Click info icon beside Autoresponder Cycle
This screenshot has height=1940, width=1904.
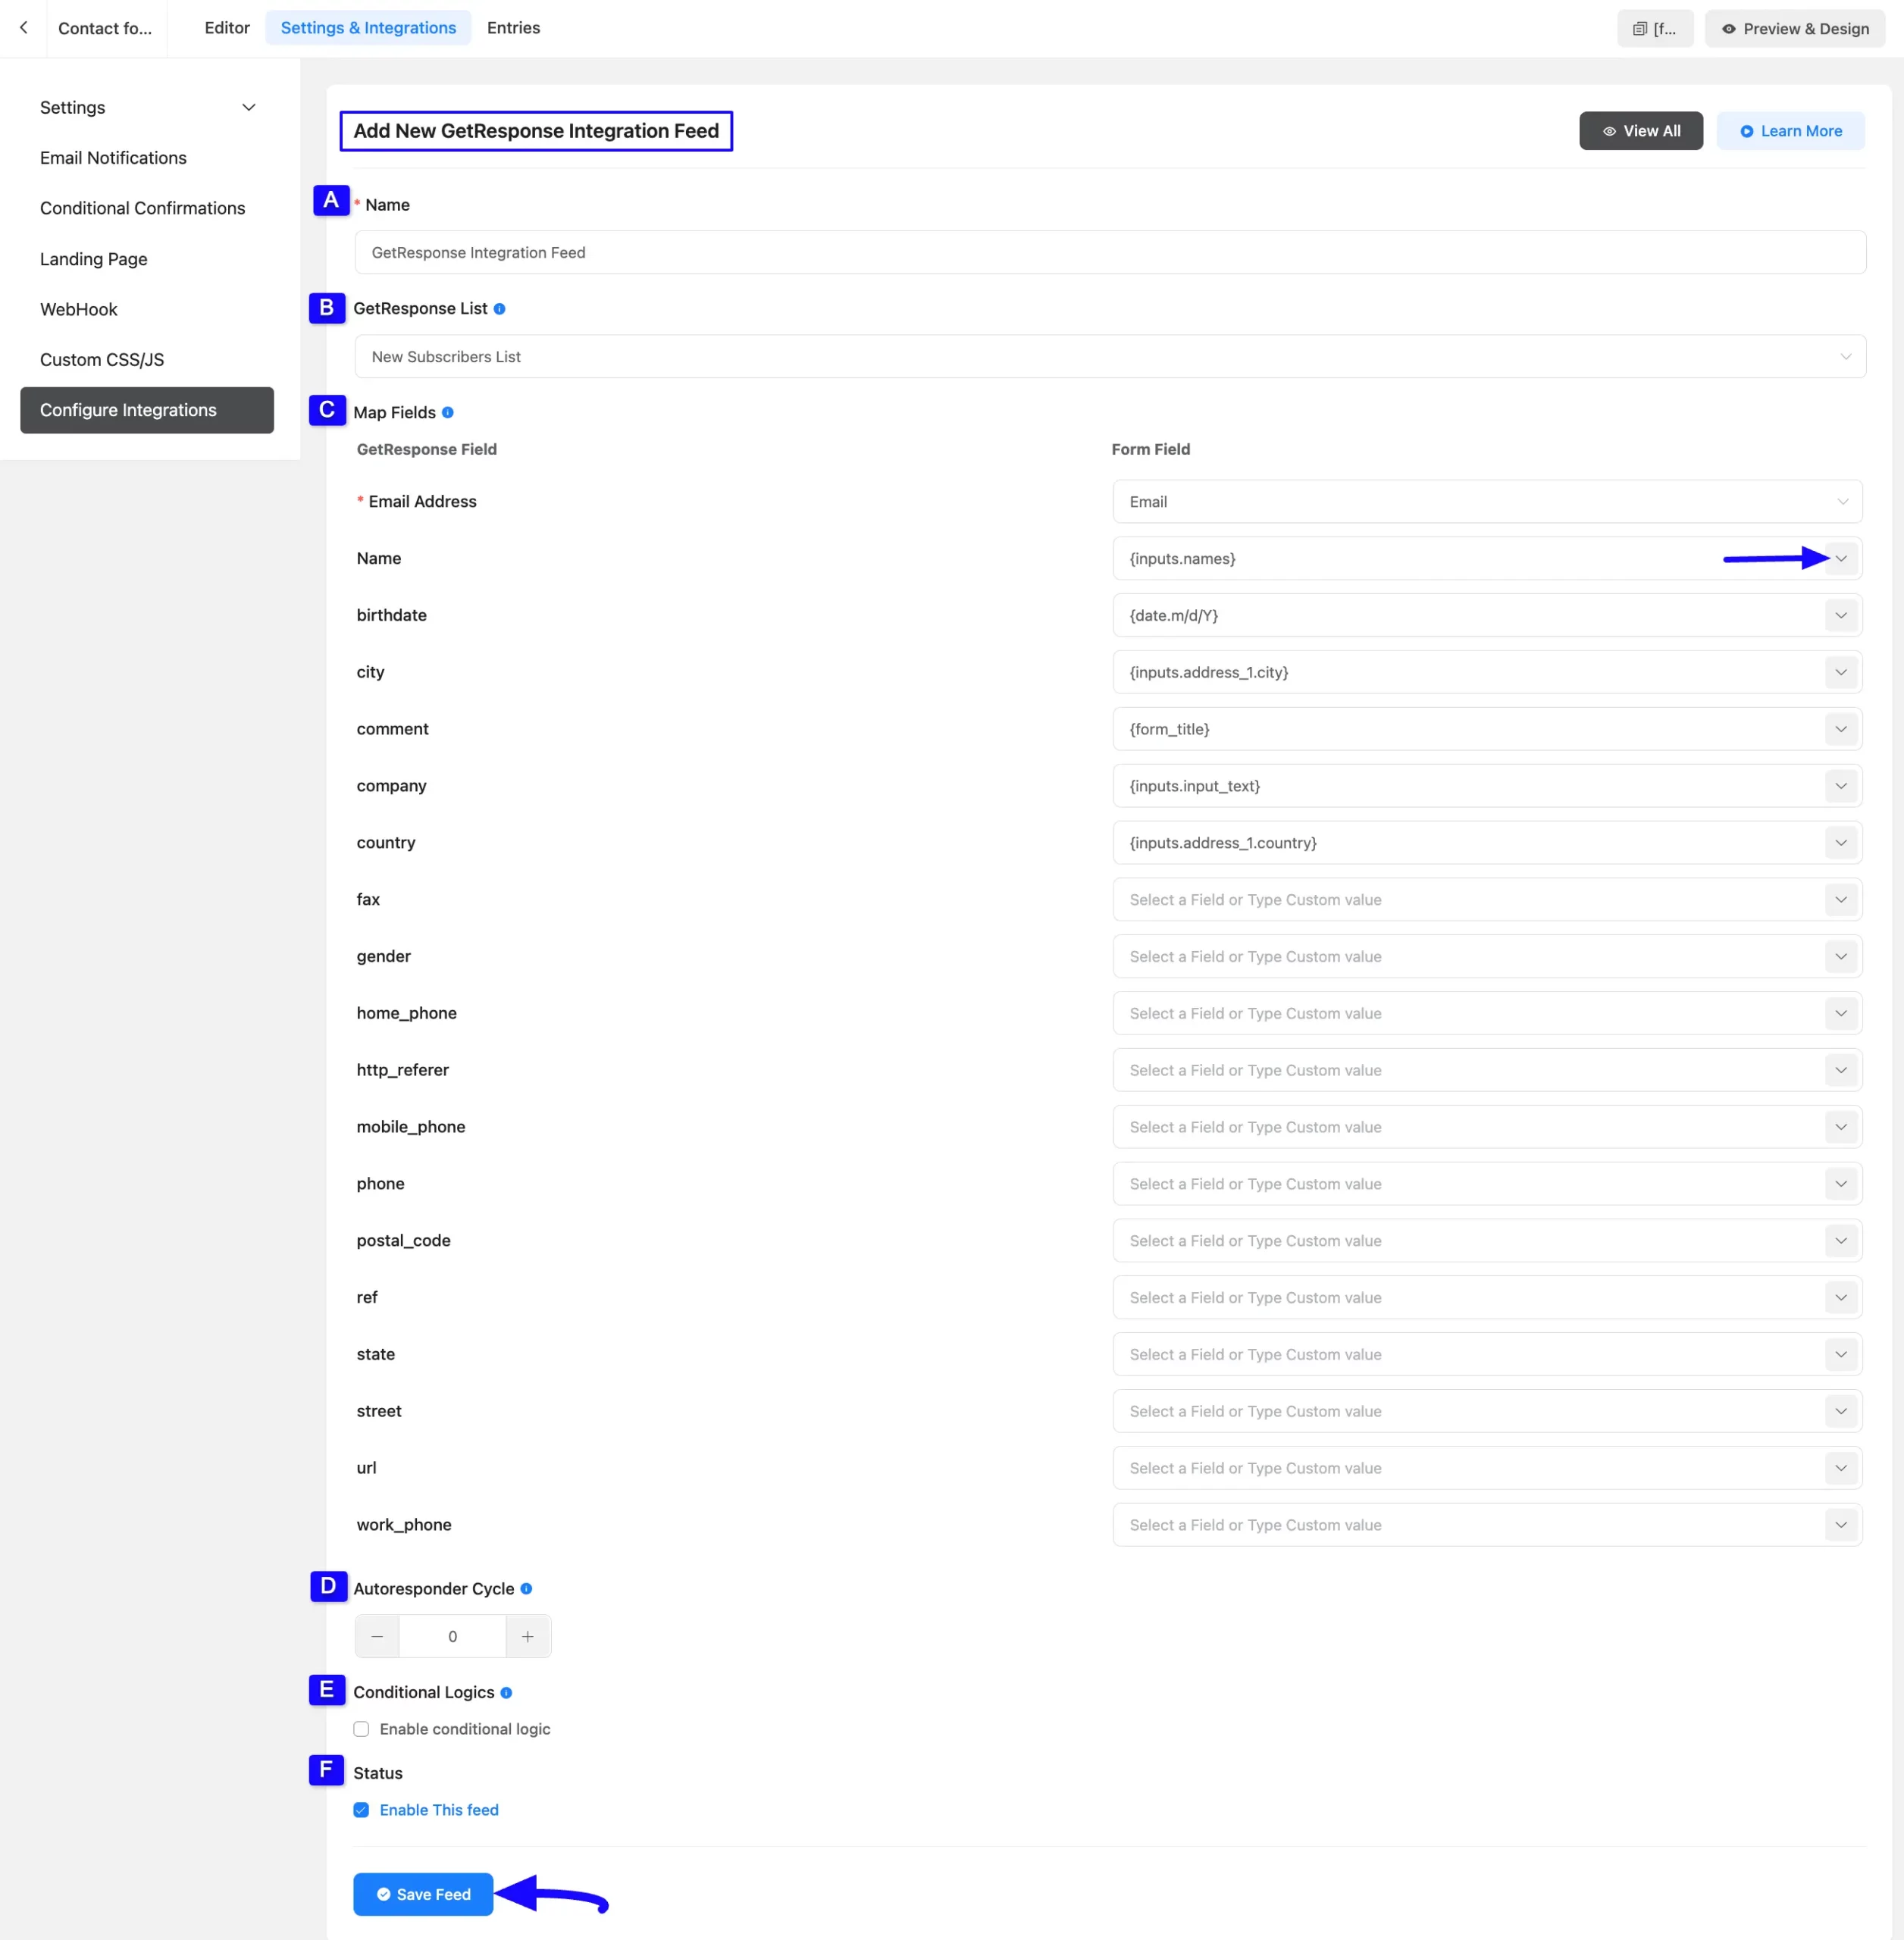click(x=526, y=1589)
